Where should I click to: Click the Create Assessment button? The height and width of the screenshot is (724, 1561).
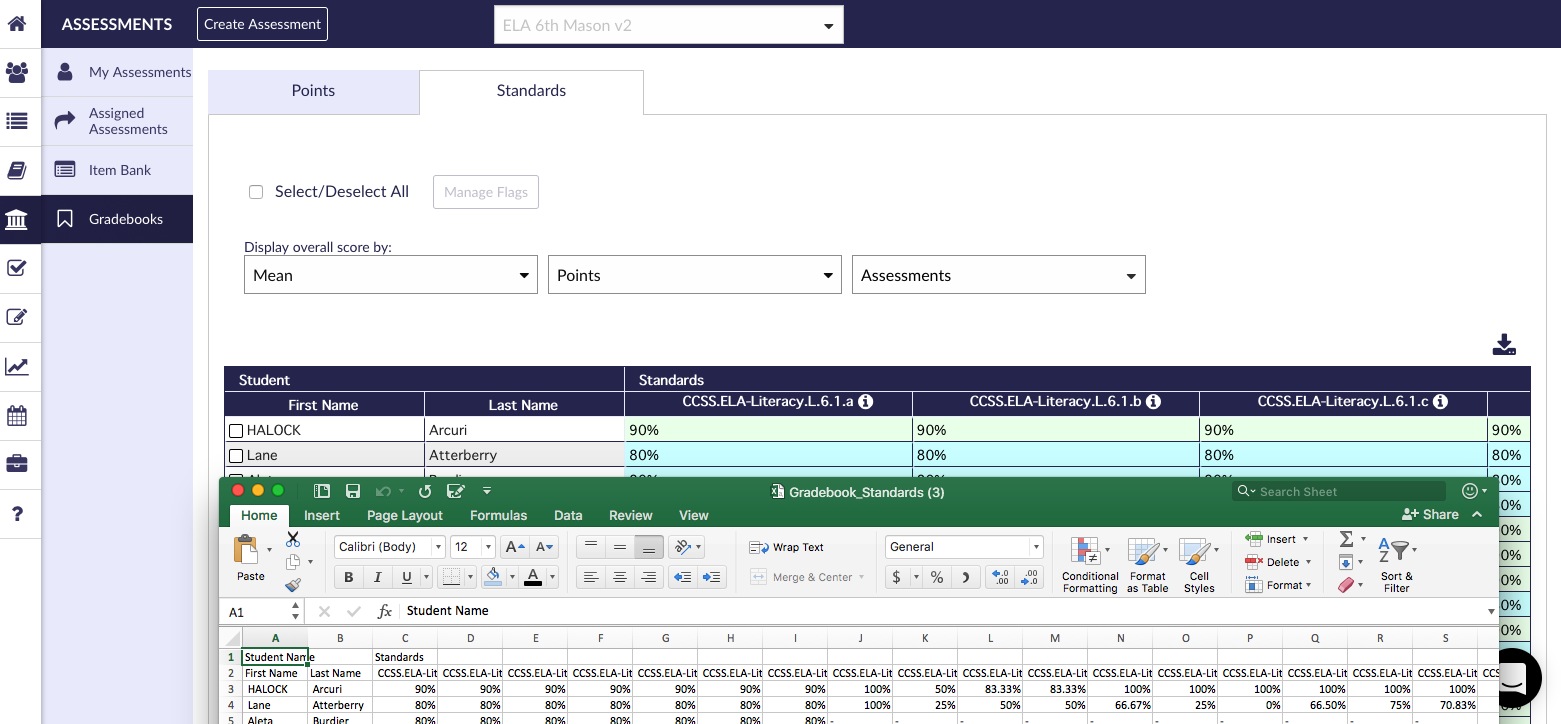point(262,24)
